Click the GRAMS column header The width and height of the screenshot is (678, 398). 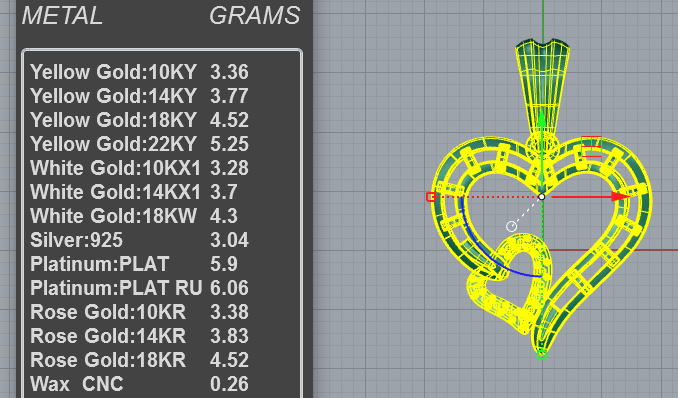click(x=255, y=16)
